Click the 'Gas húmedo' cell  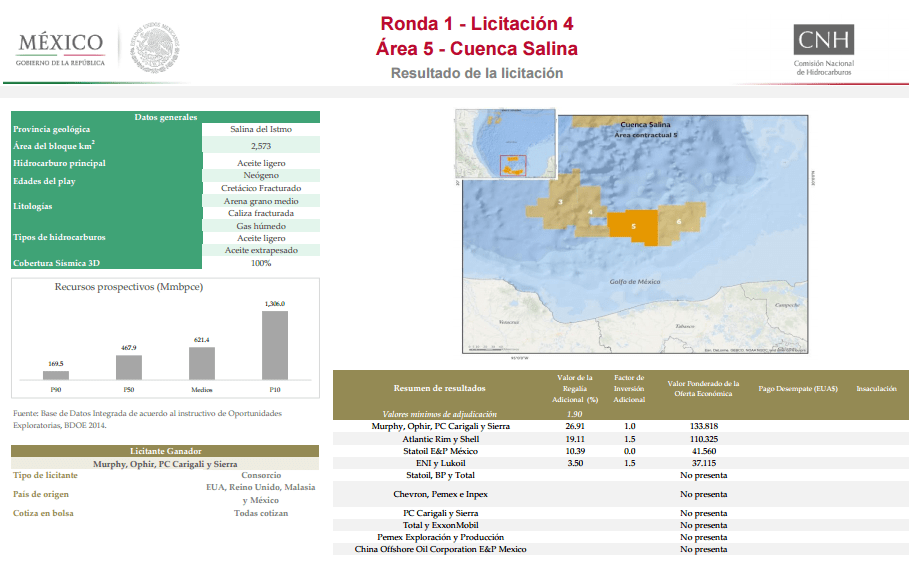(x=261, y=226)
